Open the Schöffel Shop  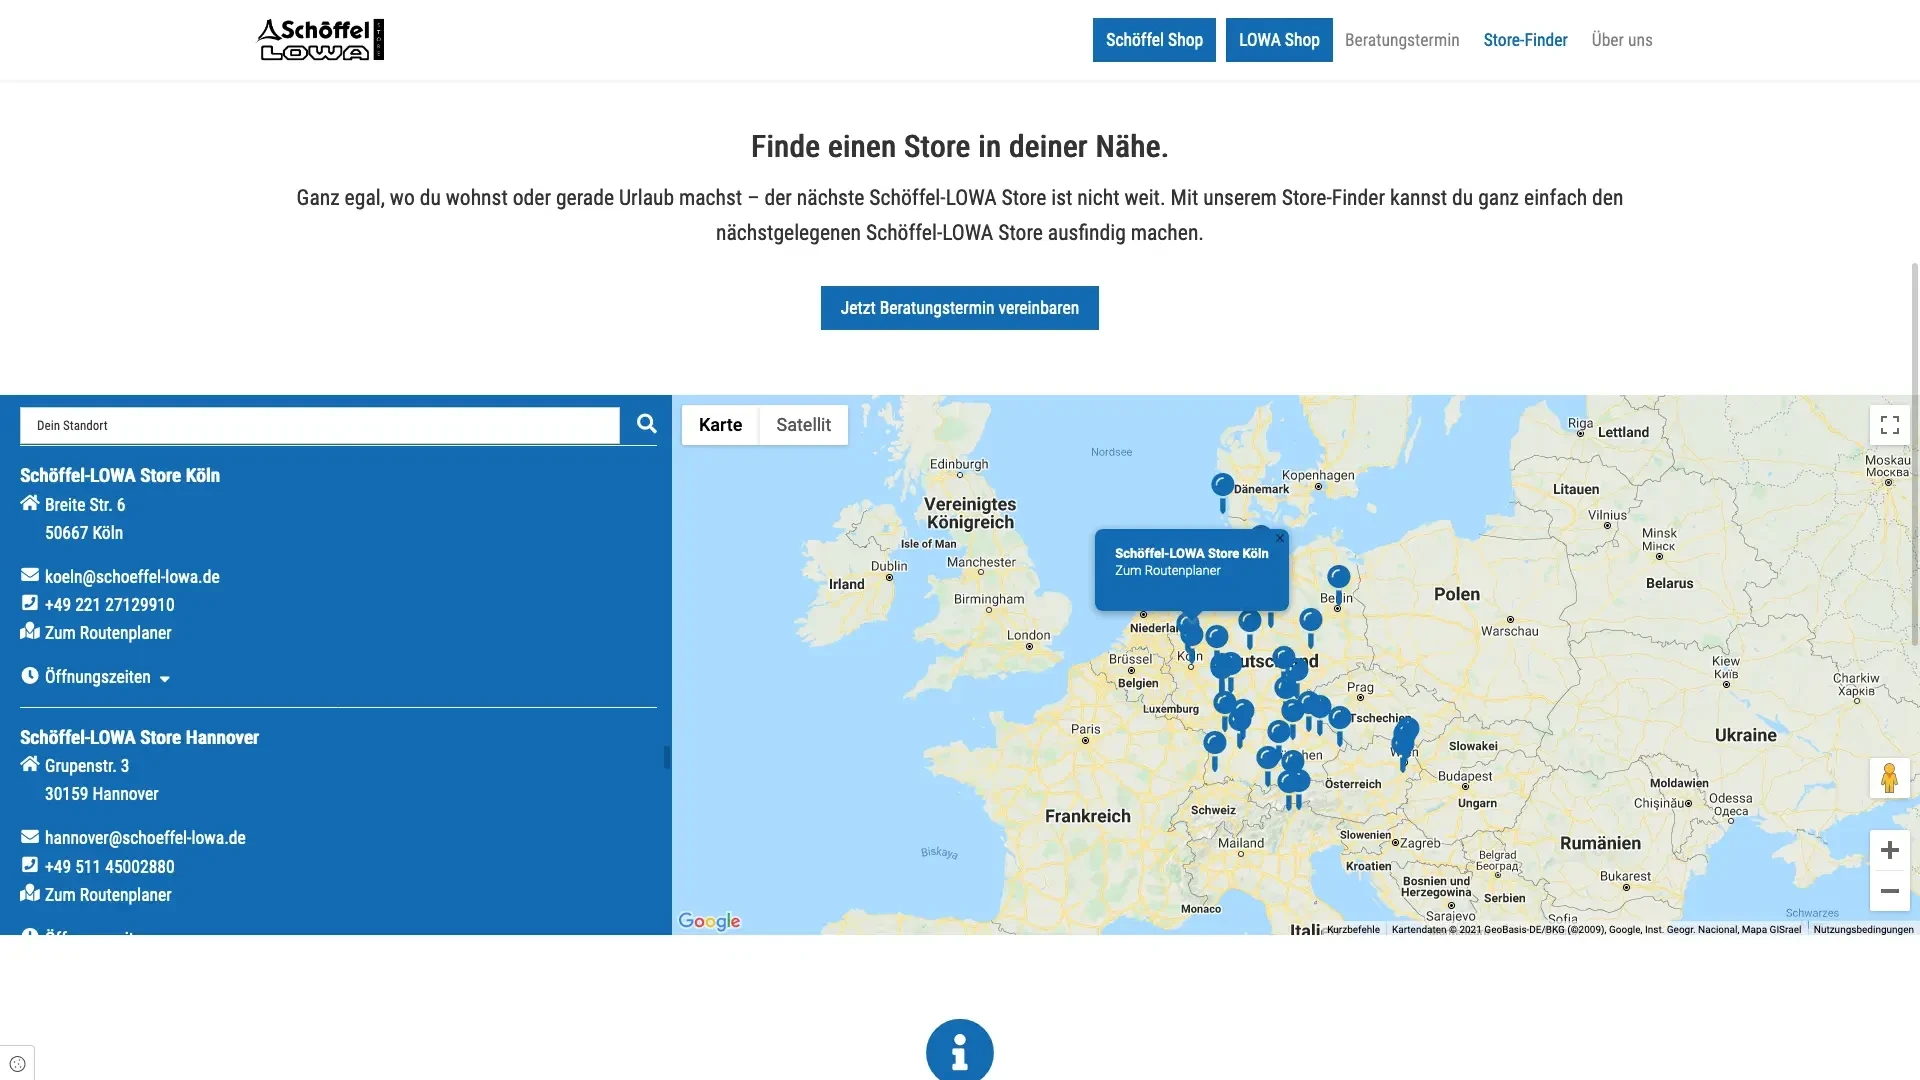tap(1154, 40)
